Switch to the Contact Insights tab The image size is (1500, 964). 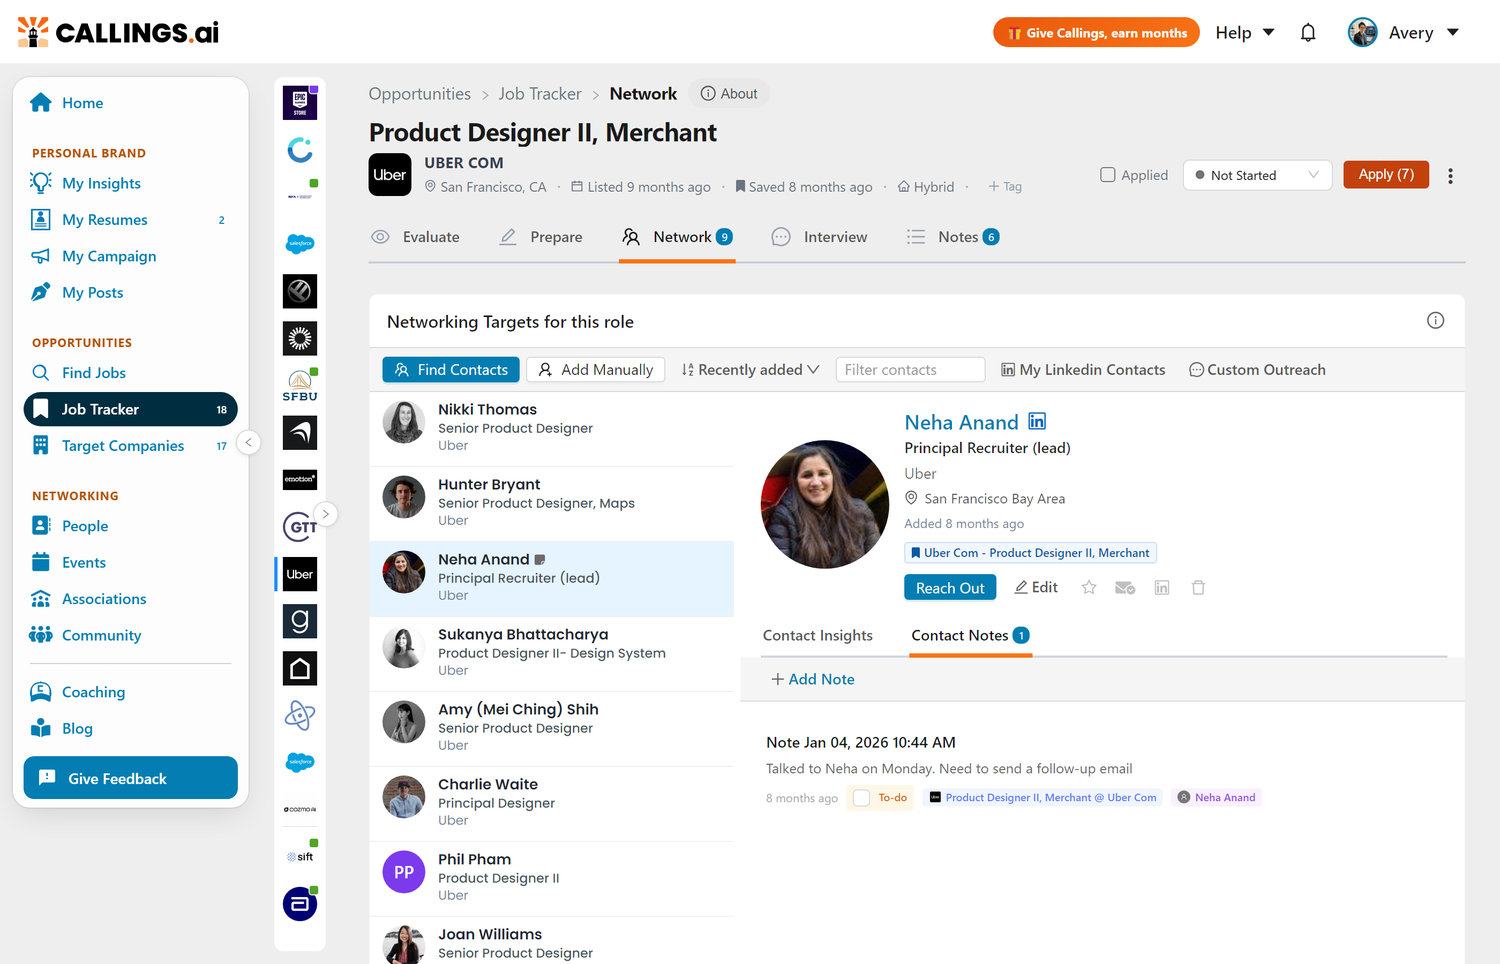coord(818,636)
